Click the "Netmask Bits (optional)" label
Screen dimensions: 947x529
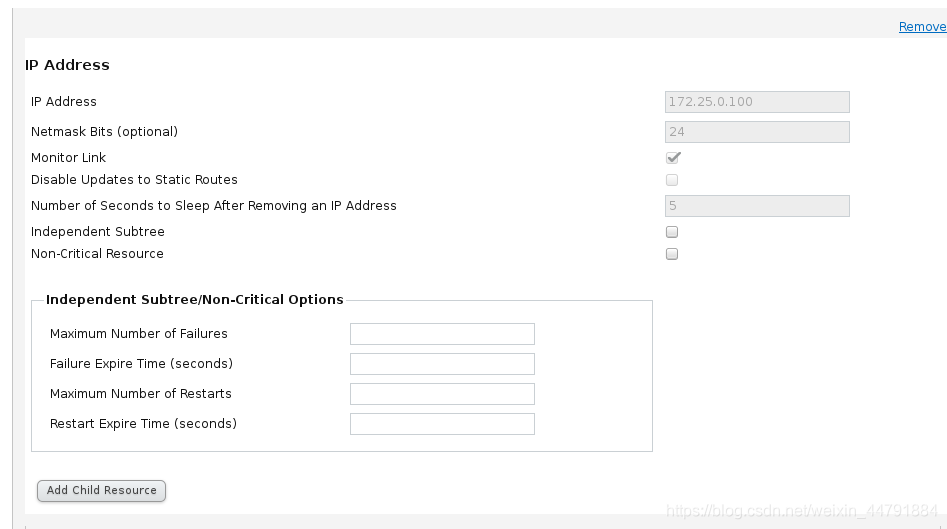click(104, 132)
